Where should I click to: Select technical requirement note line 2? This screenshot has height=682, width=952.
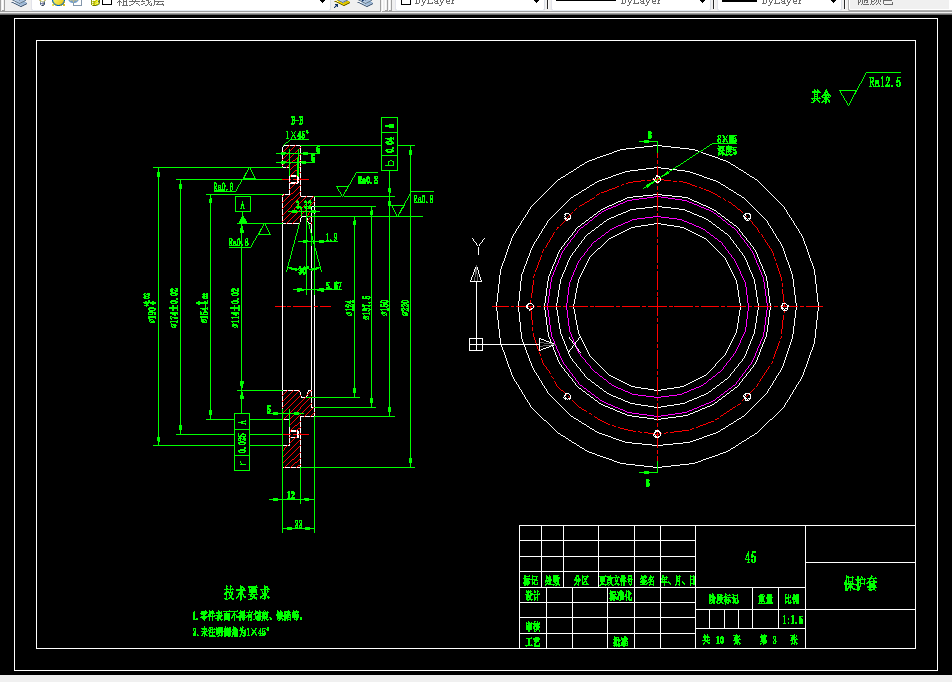[231, 632]
